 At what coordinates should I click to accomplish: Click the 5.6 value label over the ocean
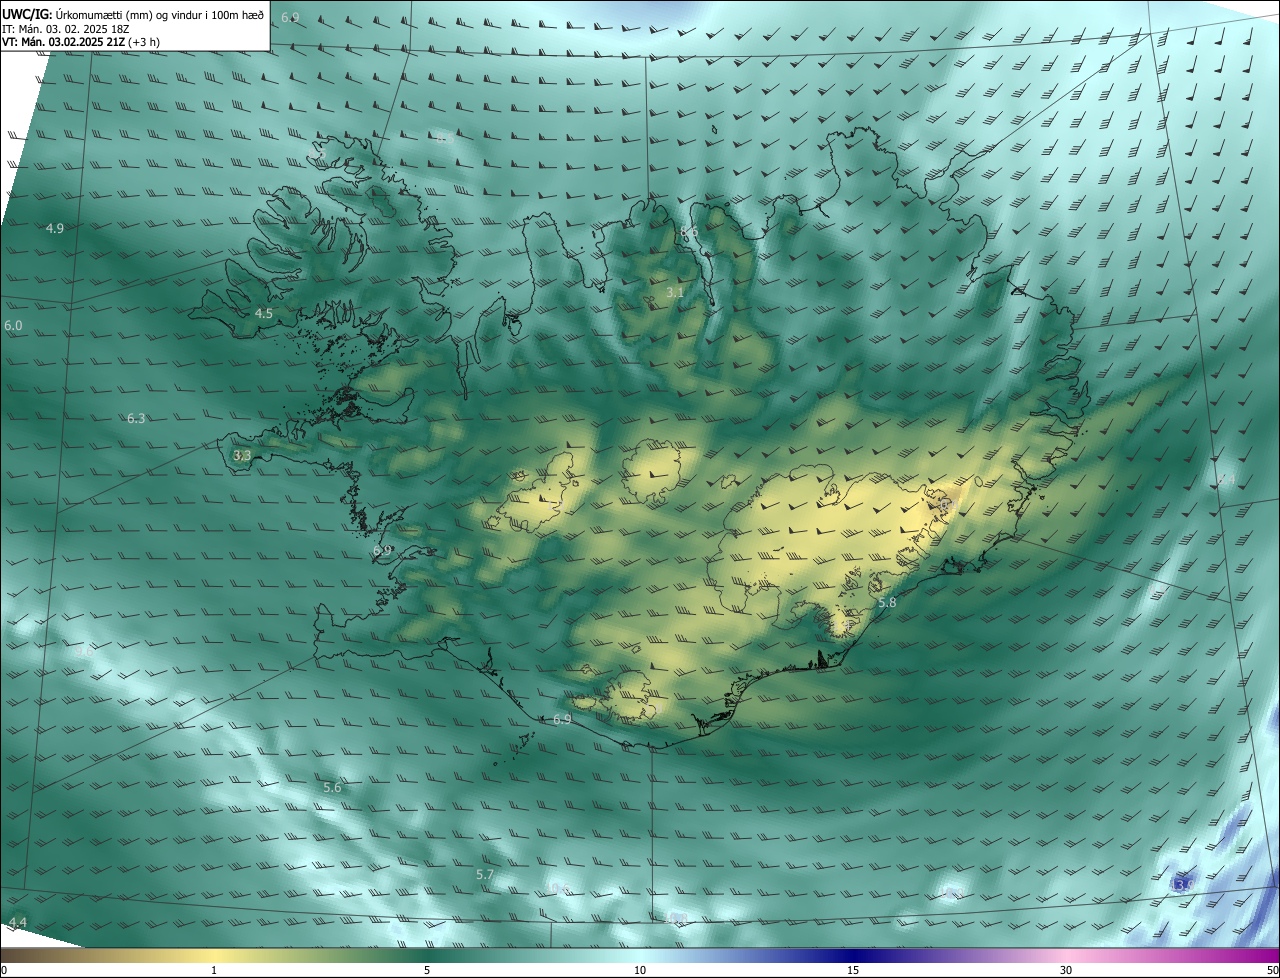pos(332,788)
